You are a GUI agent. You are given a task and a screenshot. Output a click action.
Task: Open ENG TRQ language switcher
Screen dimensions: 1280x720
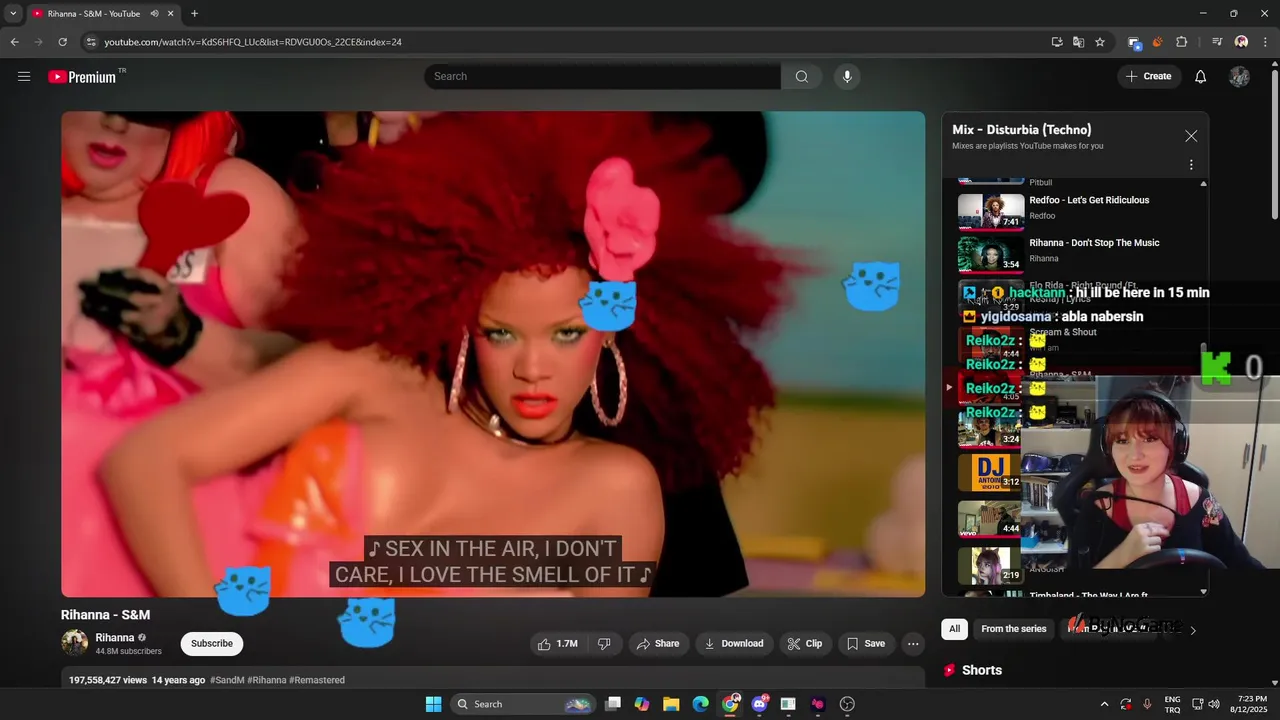coord(1172,704)
